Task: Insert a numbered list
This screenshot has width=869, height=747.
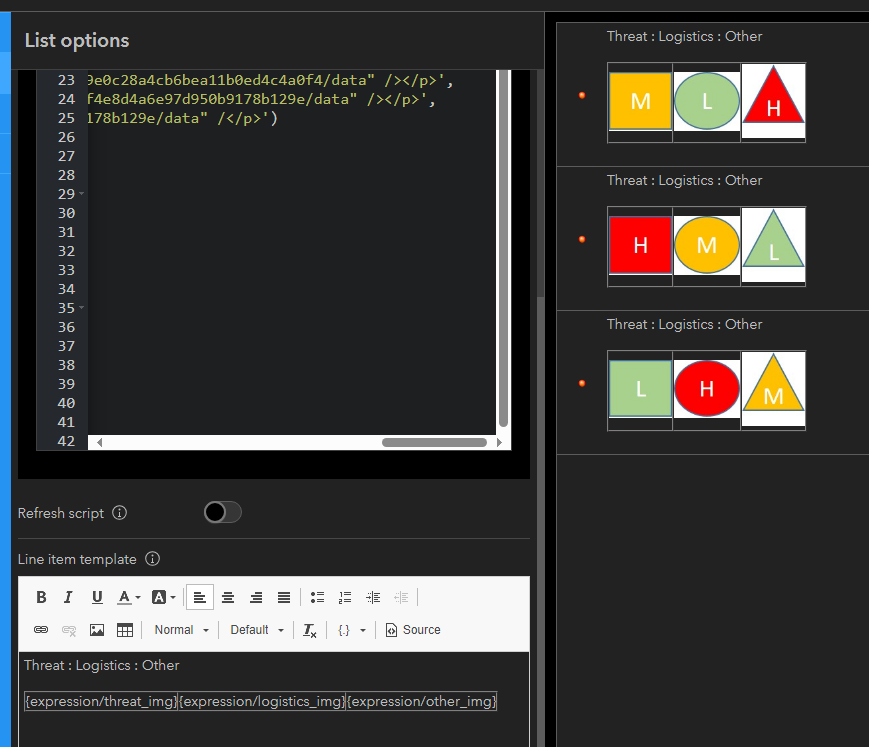Action: tap(345, 597)
